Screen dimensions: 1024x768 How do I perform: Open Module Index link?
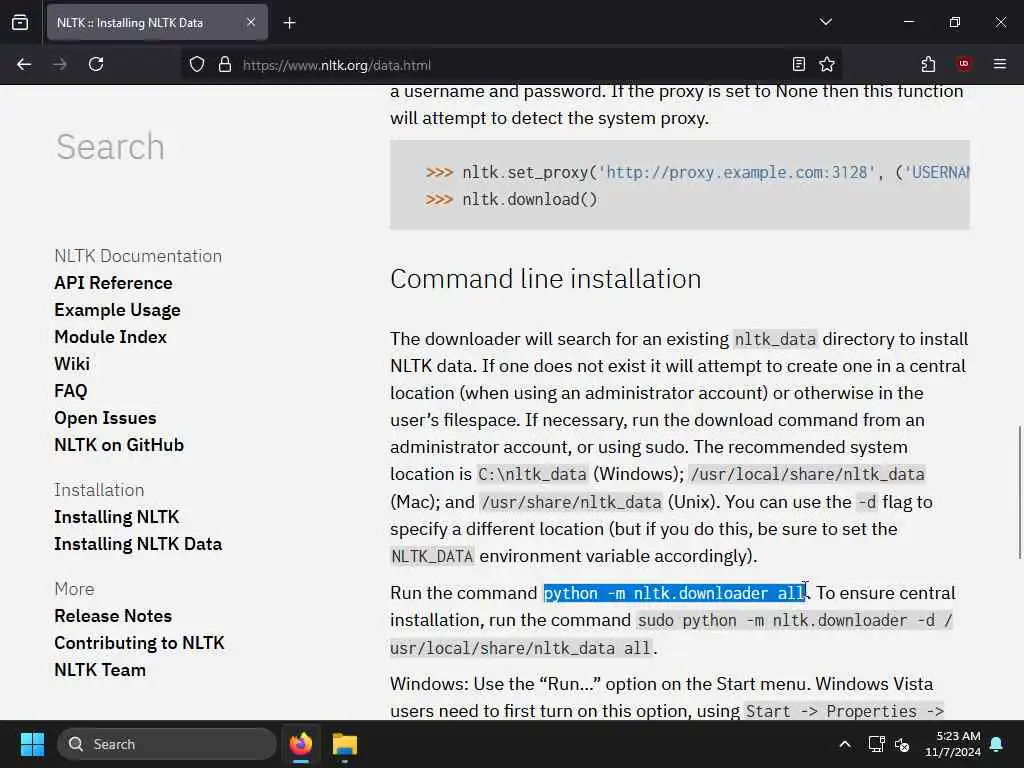(x=110, y=337)
